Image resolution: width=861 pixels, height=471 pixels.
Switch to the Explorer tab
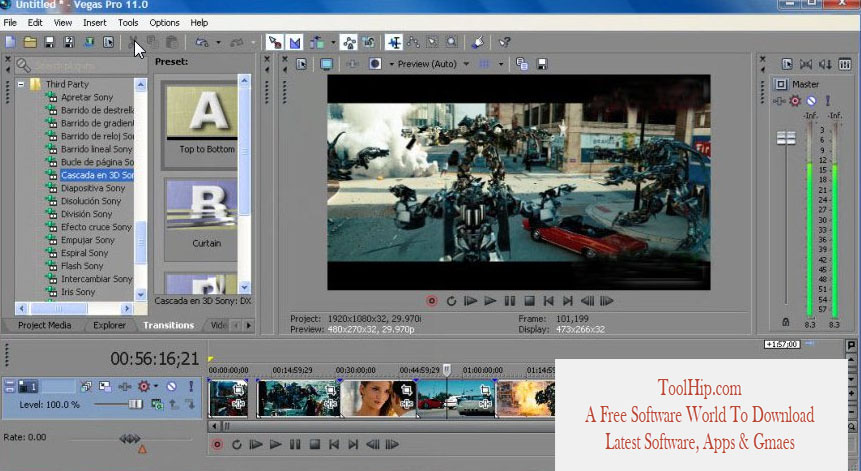109,325
